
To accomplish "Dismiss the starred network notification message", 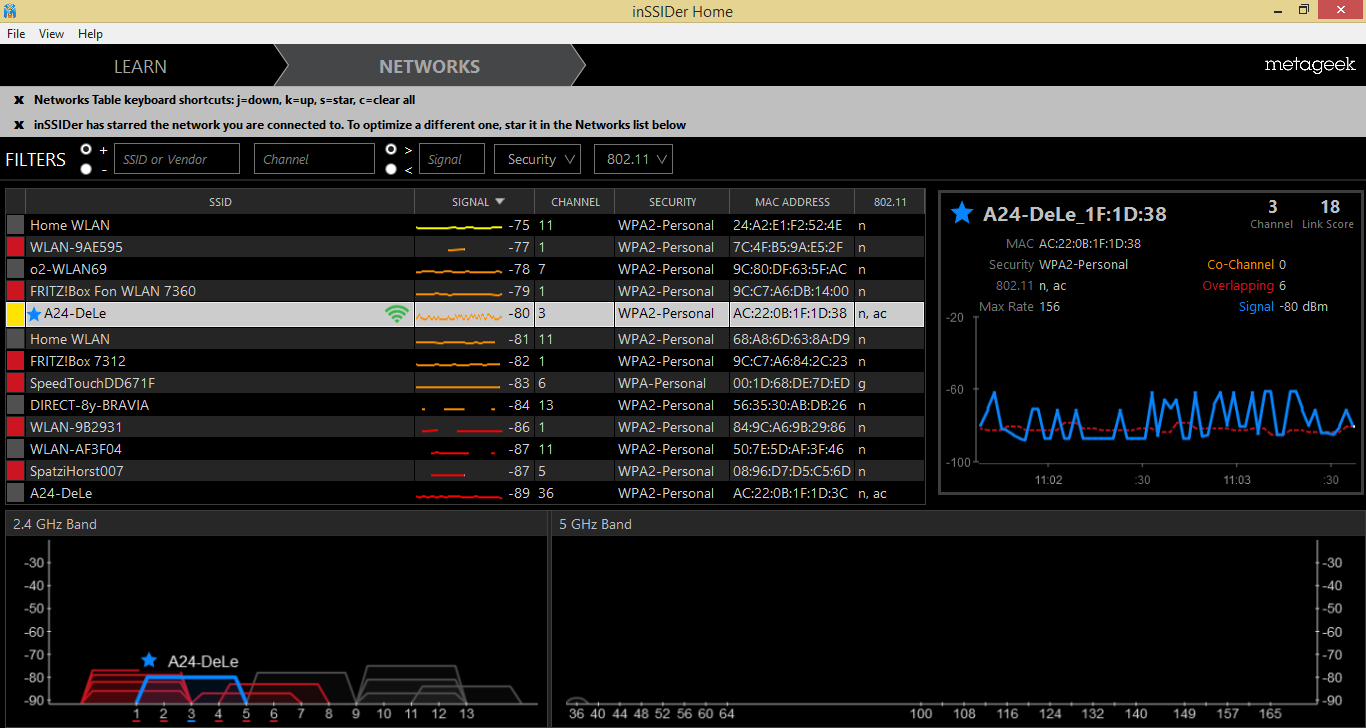I will (x=19, y=125).
